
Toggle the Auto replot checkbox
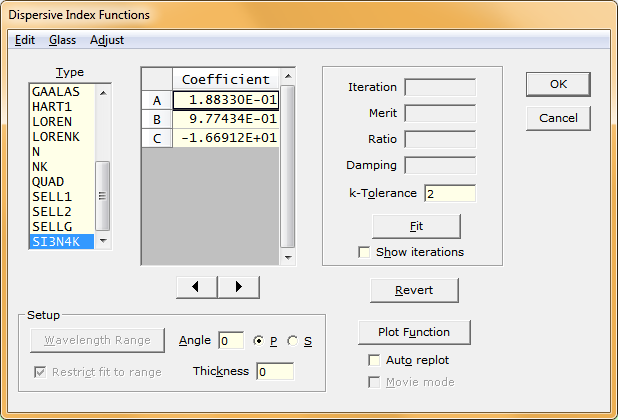pyautogui.click(x=374, y=360)
